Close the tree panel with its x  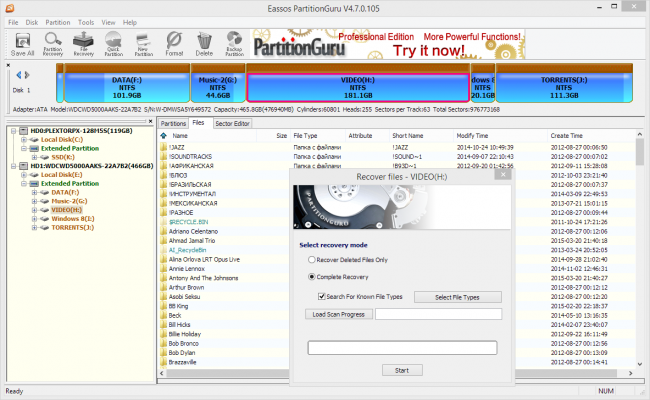point(150,121)
